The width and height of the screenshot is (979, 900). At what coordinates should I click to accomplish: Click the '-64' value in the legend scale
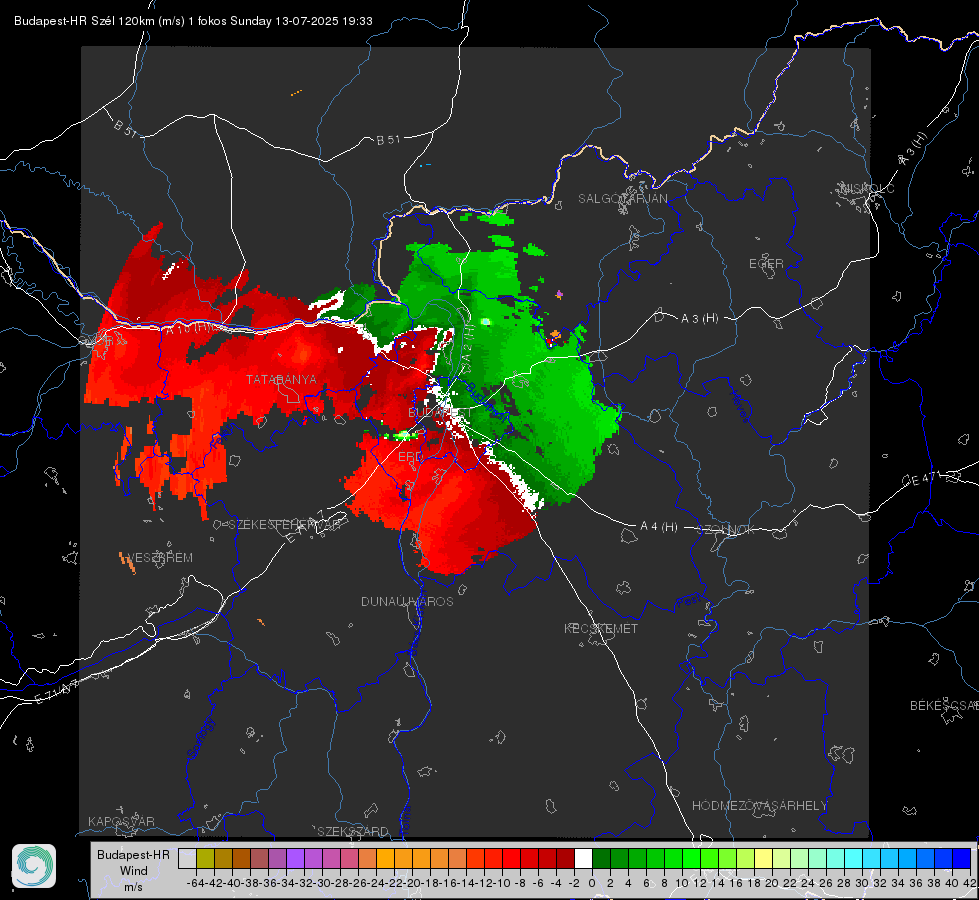click(196, 883)
